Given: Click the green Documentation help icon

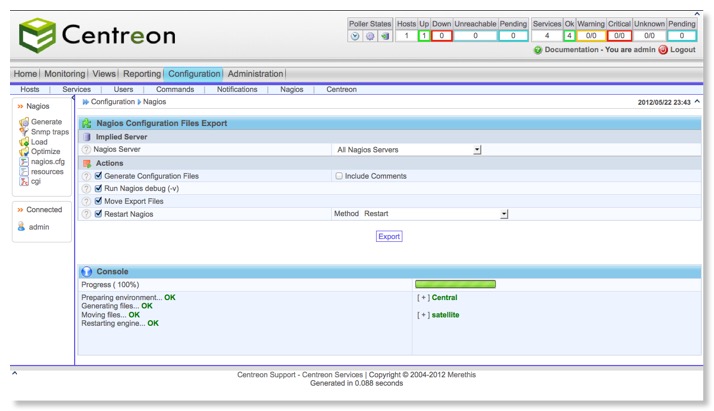Looking at the screenshot, I should coord(538,50).
